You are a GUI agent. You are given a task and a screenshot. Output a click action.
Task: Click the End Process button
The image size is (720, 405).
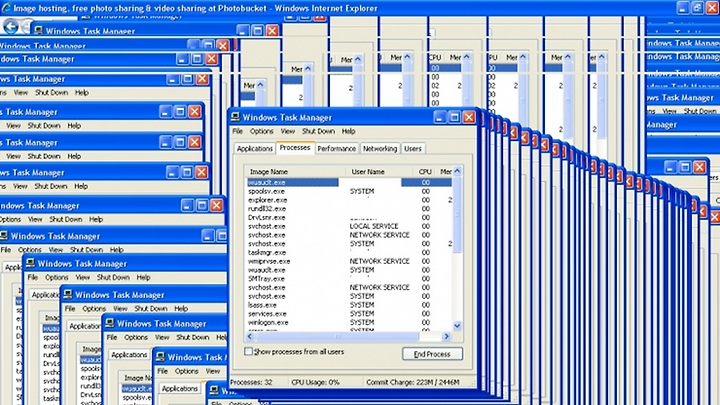(x=432, y=354)
